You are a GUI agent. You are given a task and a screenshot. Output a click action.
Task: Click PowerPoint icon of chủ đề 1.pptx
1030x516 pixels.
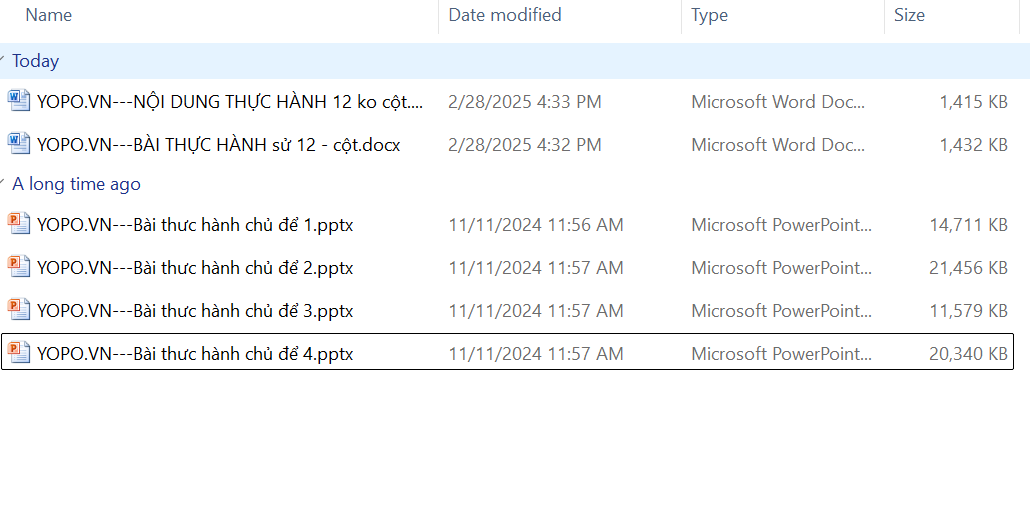(19, 225)
